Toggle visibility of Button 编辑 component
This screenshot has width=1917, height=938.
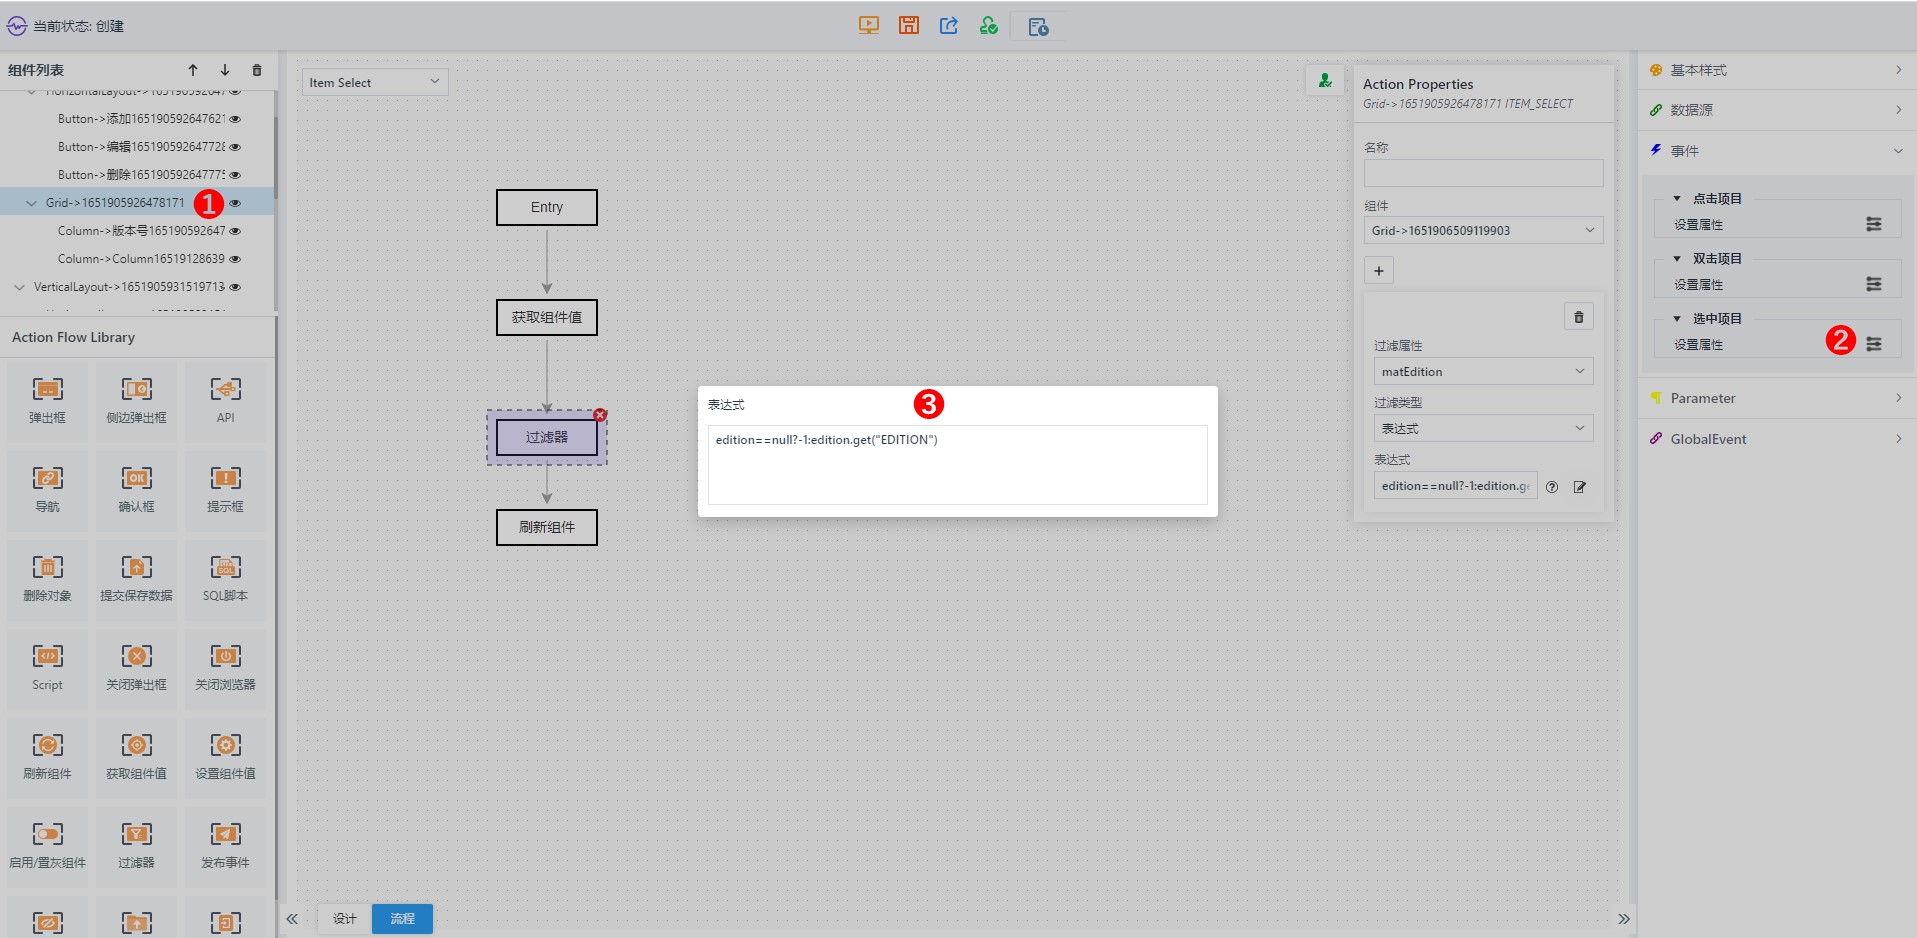tap(235, 147)
